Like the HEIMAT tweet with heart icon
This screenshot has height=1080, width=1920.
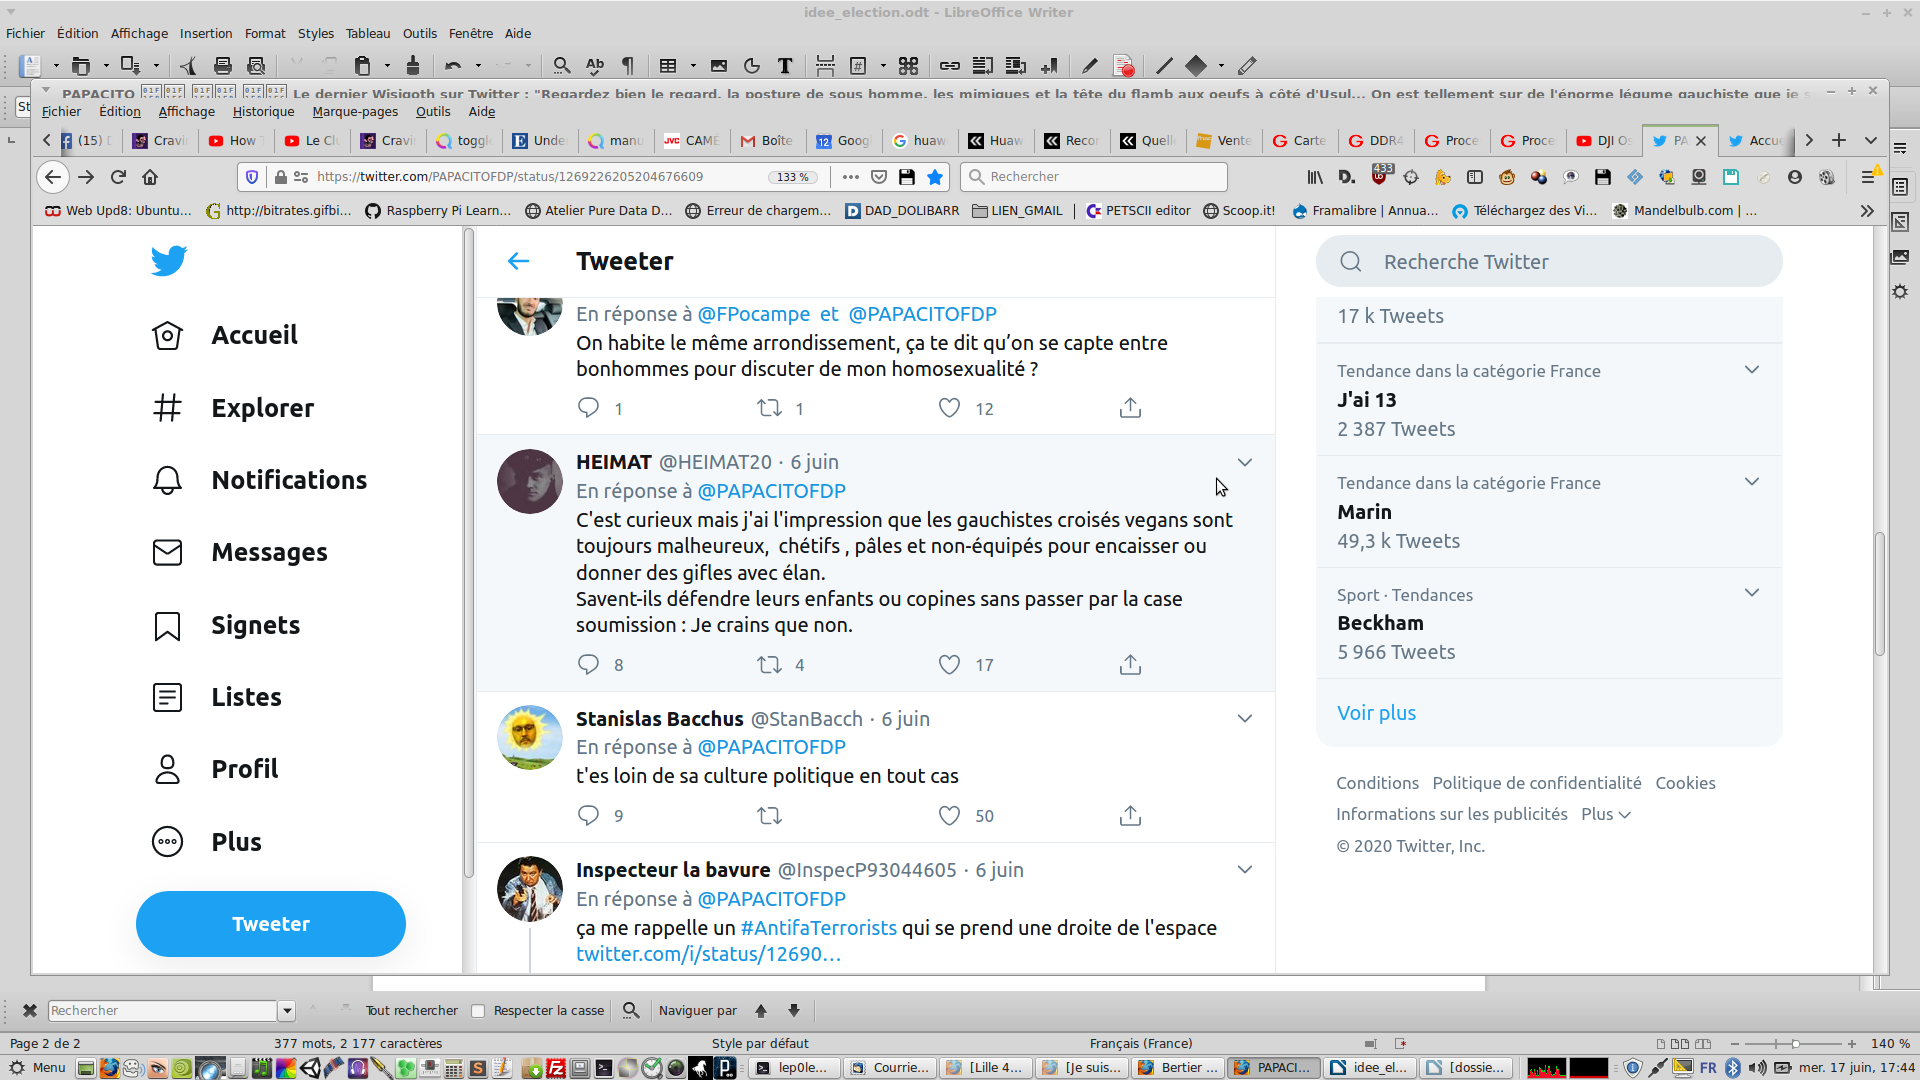[x=949, y=665]
